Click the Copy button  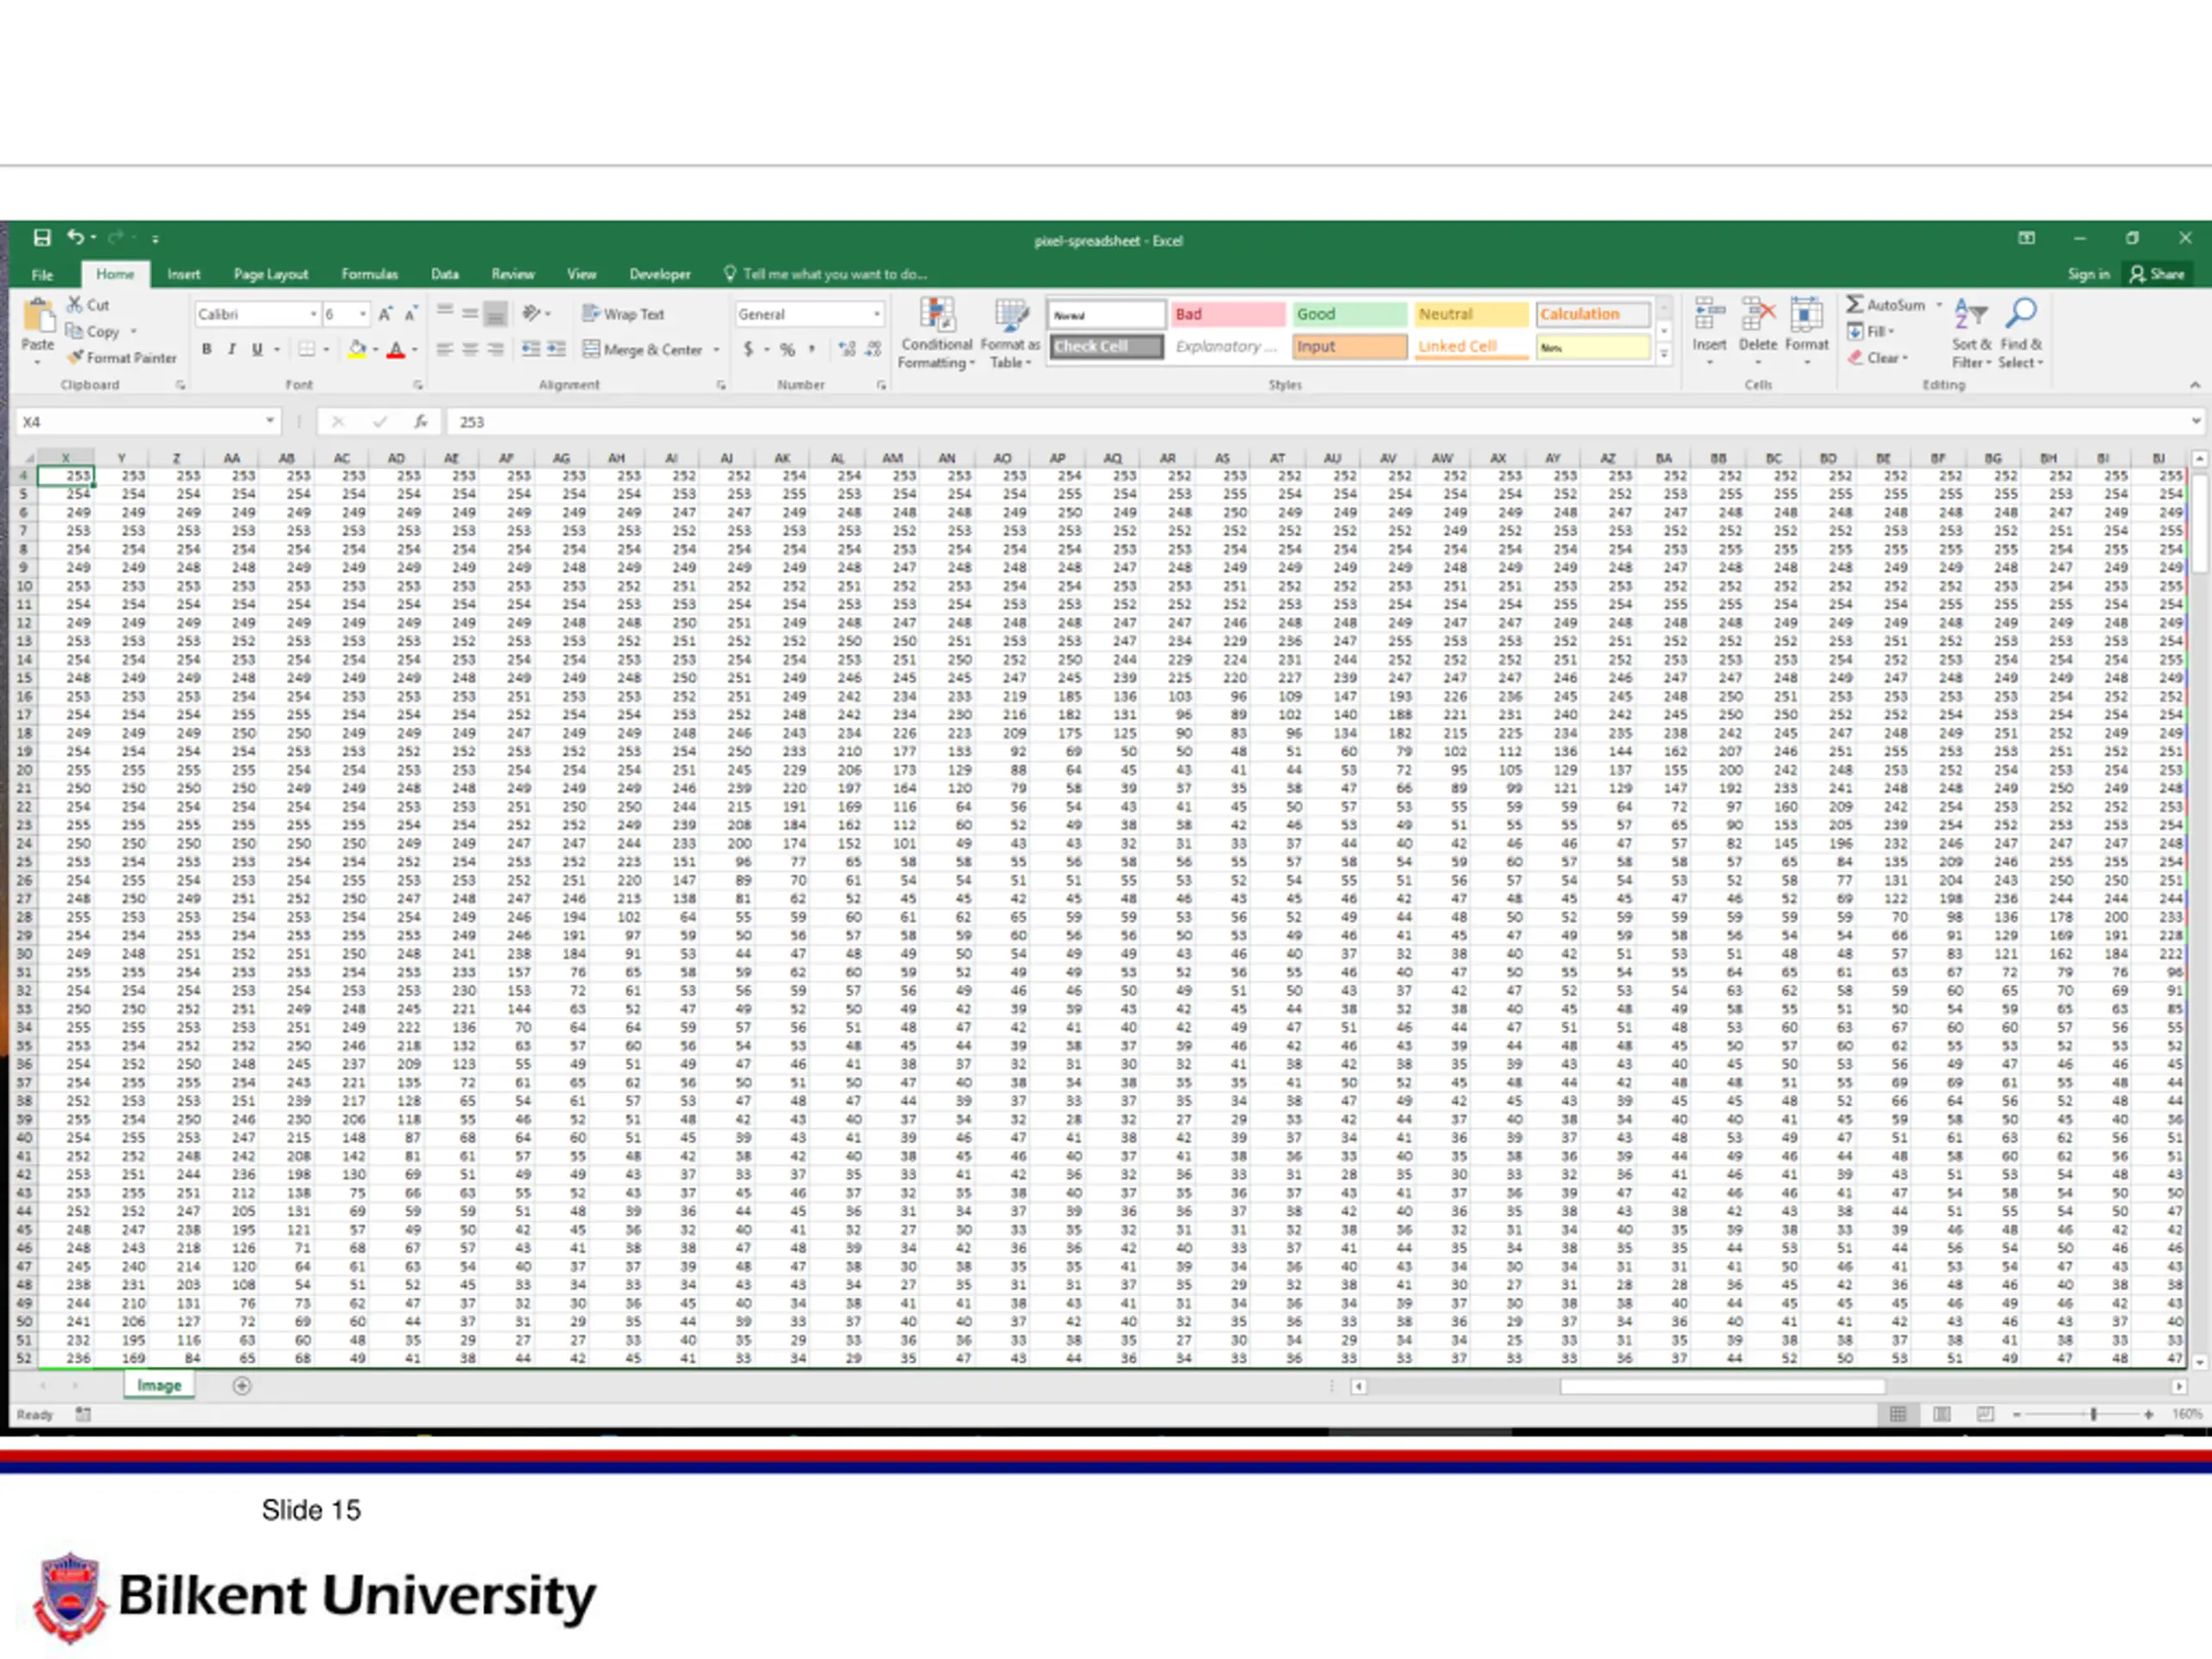tap(93, 331)
